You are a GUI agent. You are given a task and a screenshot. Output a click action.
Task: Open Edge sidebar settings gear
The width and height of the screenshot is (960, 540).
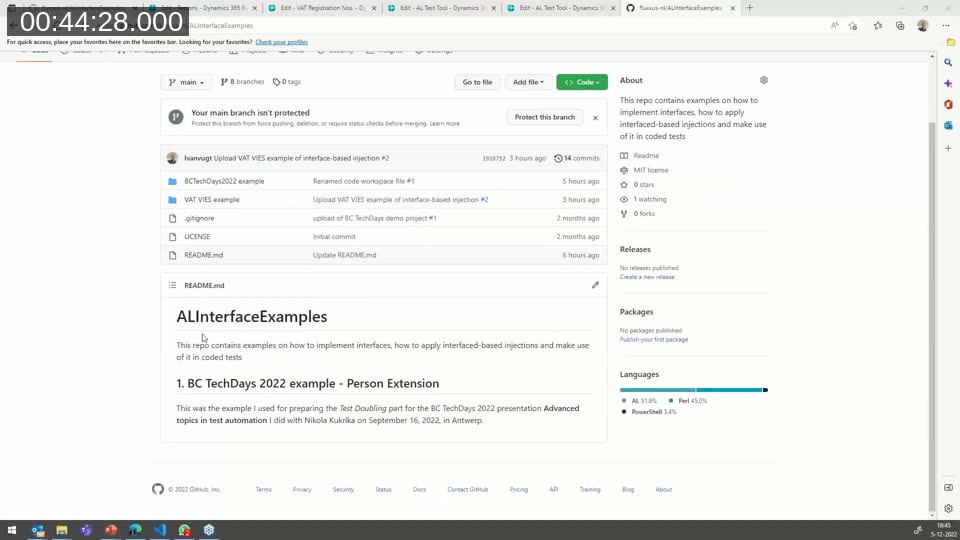pos(948,508)
